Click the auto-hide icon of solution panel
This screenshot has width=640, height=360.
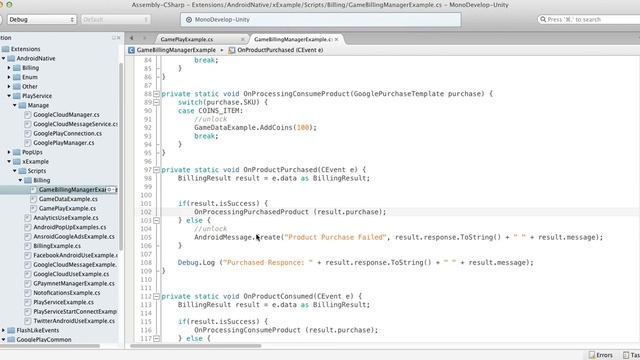click(114, 38)
